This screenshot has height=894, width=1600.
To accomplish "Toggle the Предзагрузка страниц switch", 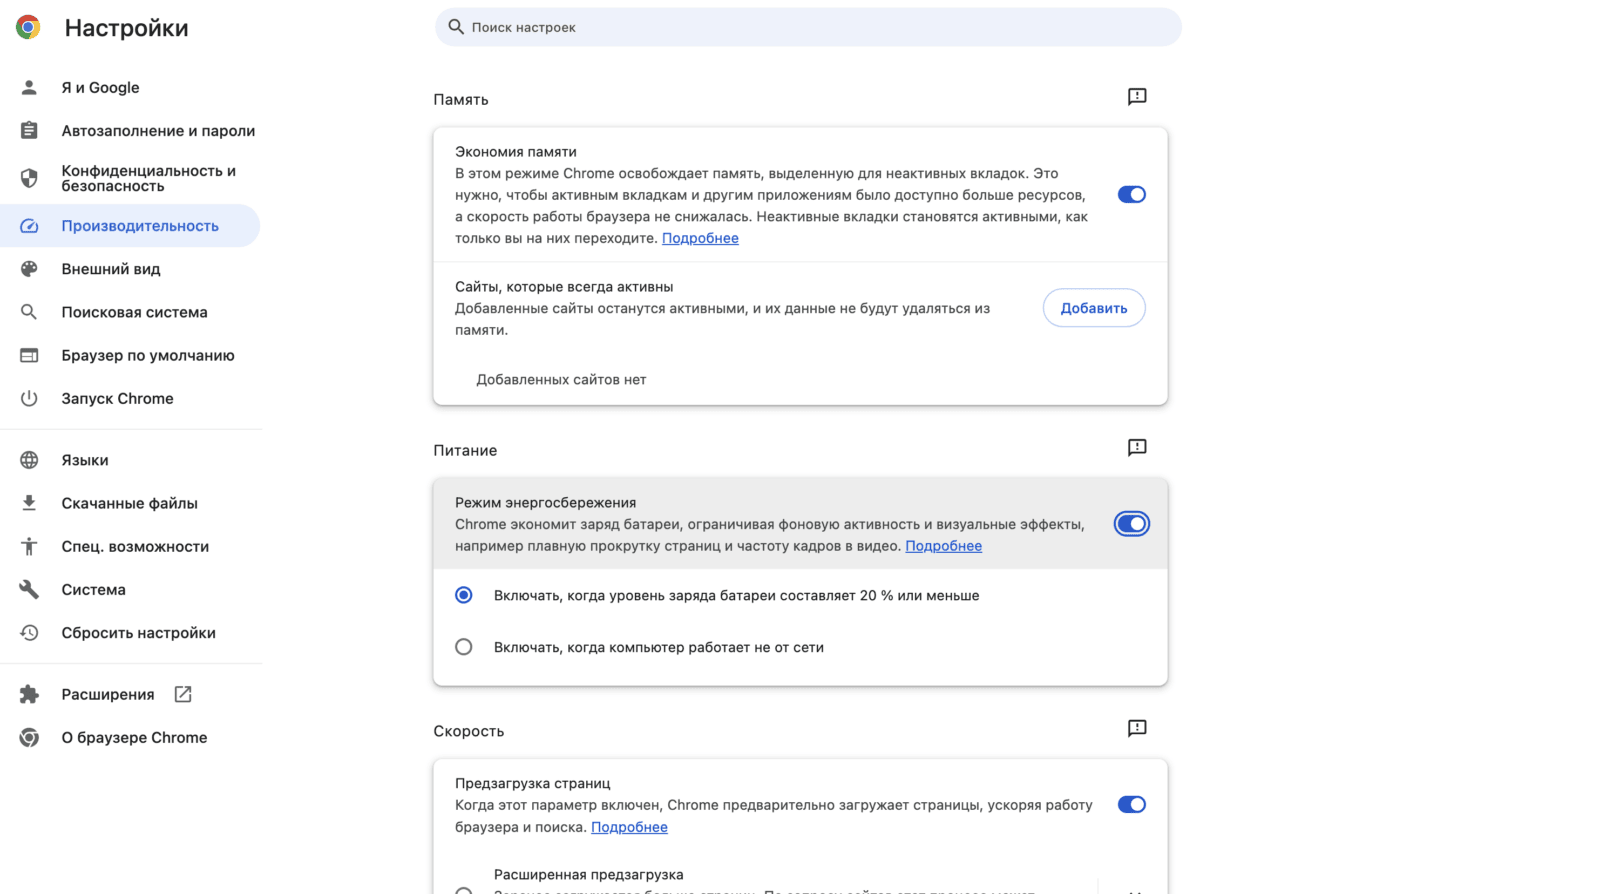I will pos(1131,805).
